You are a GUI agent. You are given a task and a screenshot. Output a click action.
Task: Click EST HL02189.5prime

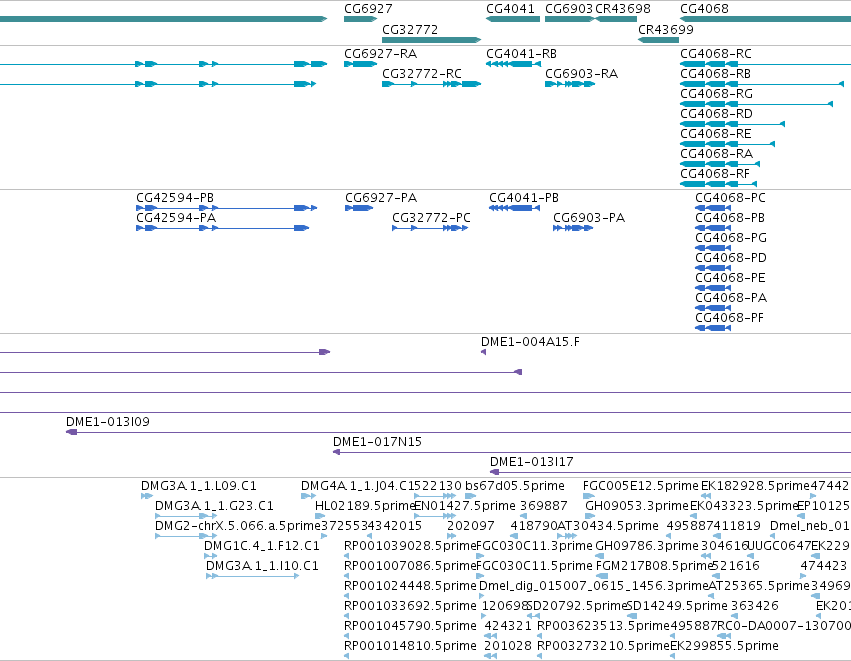coord(365,506)
